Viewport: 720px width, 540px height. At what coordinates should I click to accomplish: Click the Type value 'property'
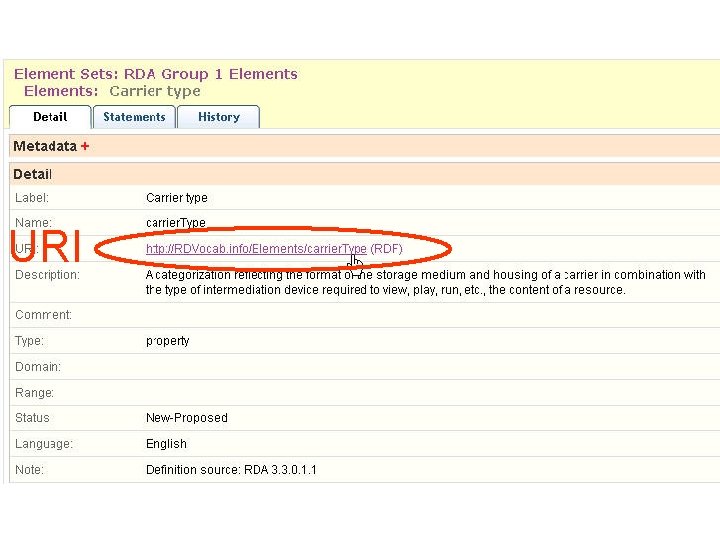168,341
